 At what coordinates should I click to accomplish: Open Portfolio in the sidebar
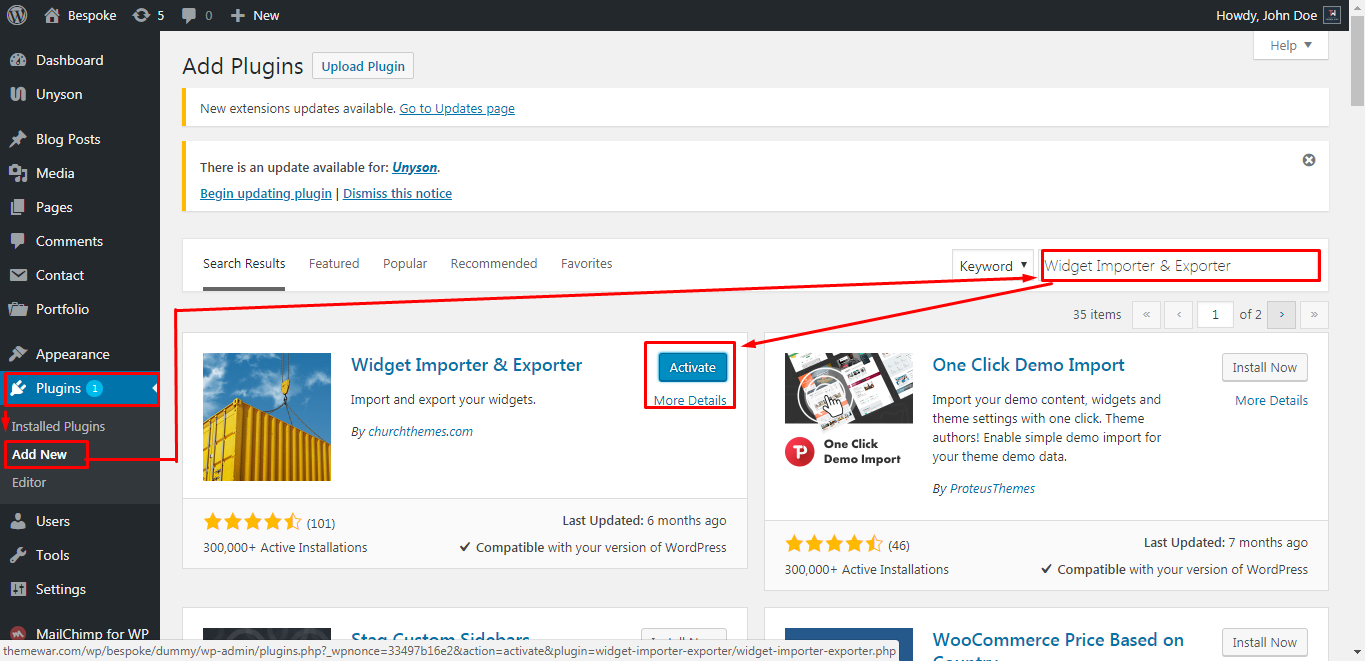pyautogui.click(x=80, y=309)
